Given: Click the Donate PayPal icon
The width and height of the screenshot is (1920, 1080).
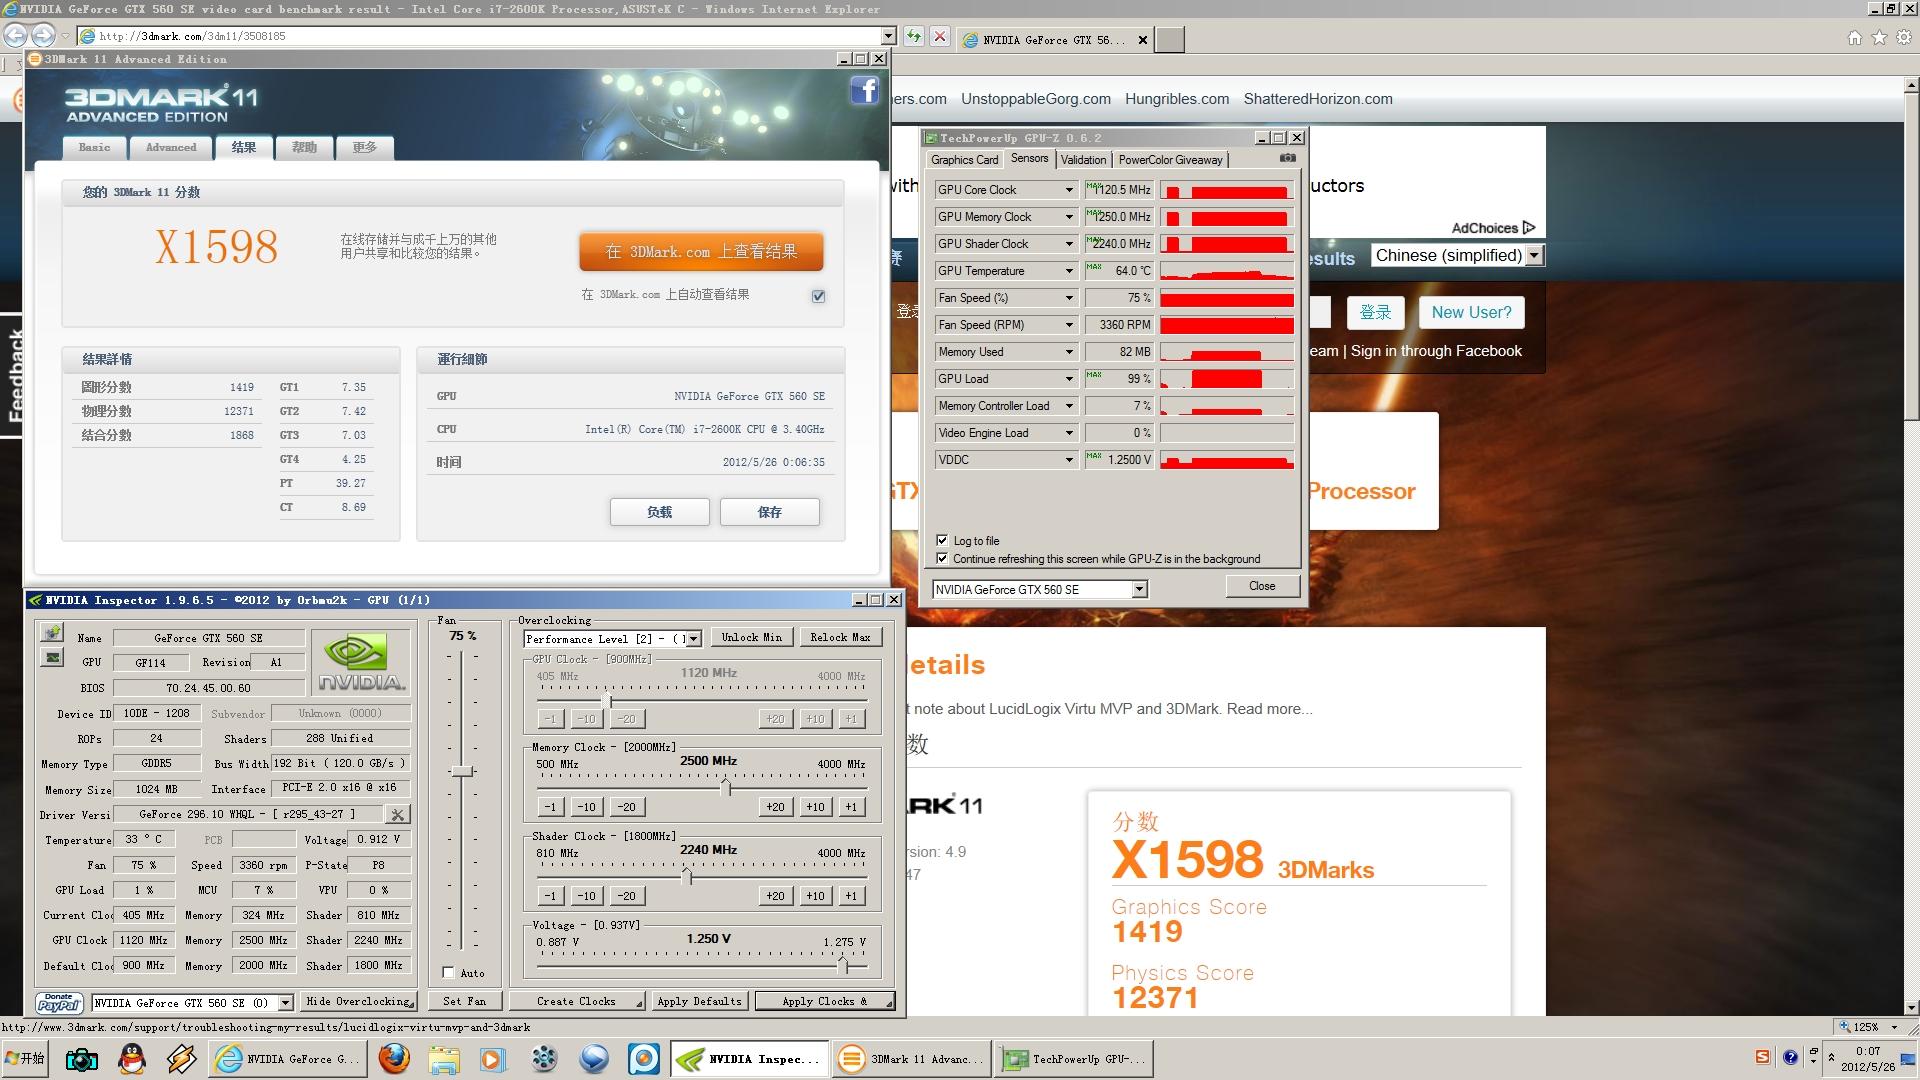Looking at the screenshot, I should 59,1002.
